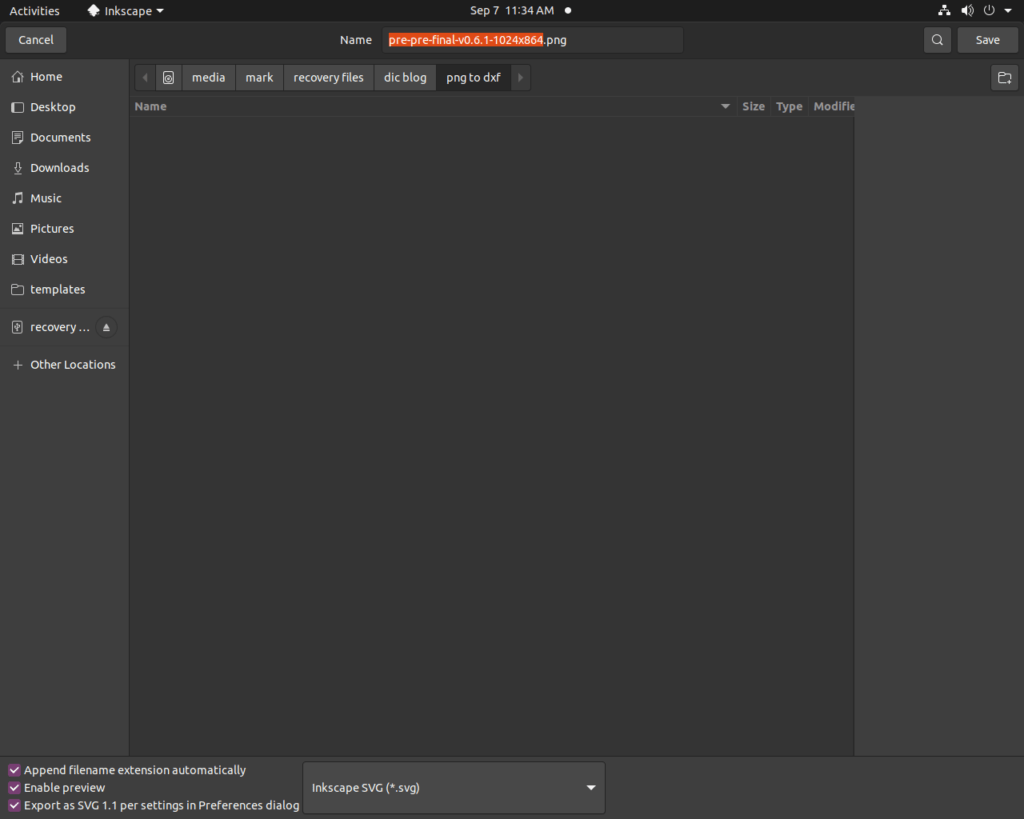Open Videos in the sidebar
Image resolution: width=1024 pixels, height=819 pixels.
click(x=64, y=259)
